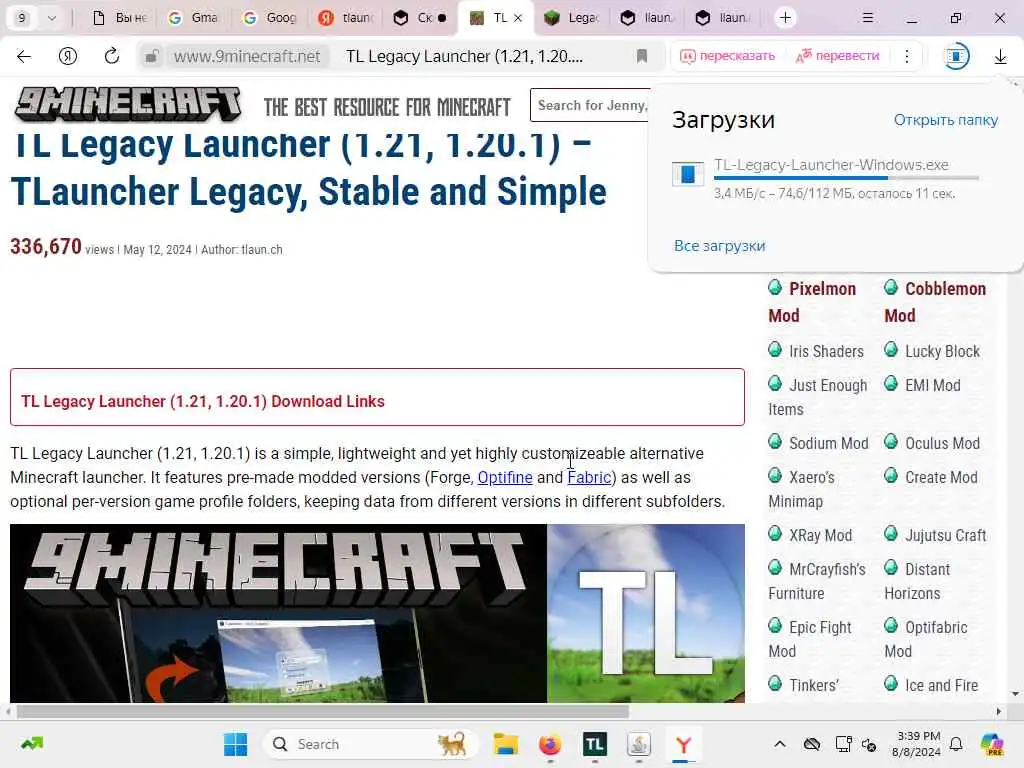Open the Java app taskbar icon
The height and width of the screenshot is (768, 1024).
click(639, 744)
